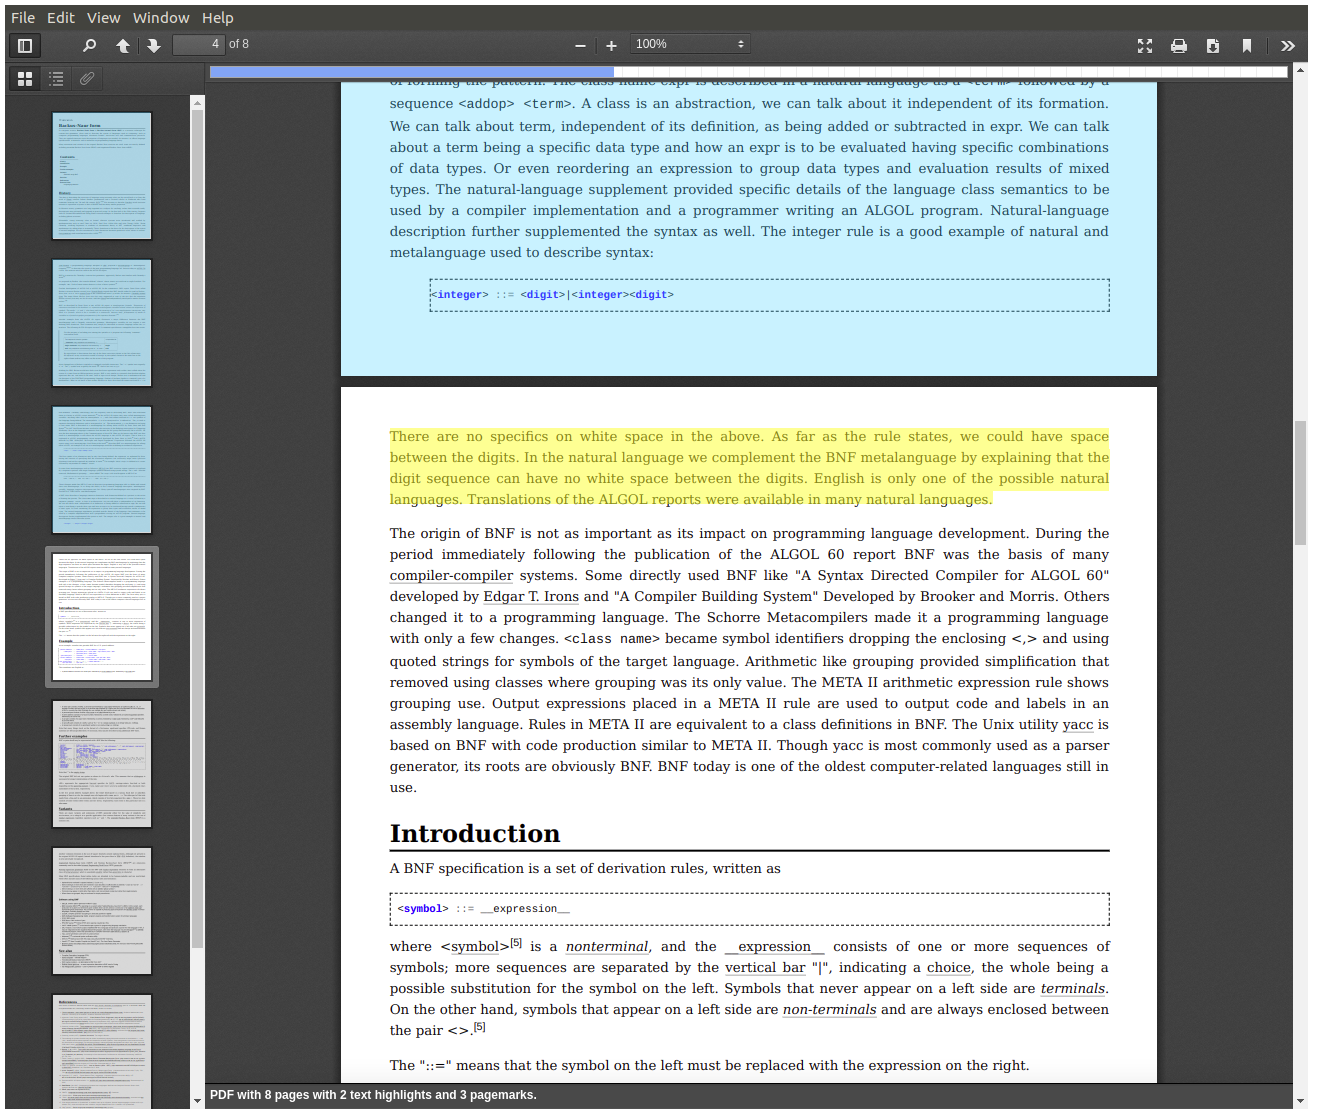This screenshot has height=1118, width=1317.
Task: Open the nonterminal link
Action: 607,947
